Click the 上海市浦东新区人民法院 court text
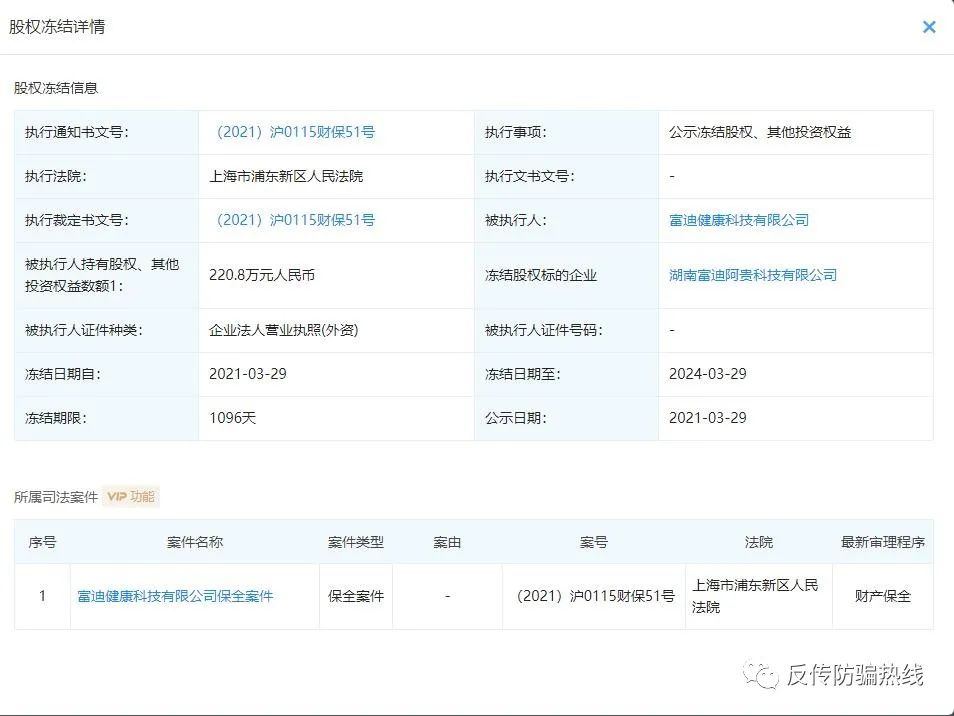The width and height of the screenshot is (954, 716). [x=290, y=176]
